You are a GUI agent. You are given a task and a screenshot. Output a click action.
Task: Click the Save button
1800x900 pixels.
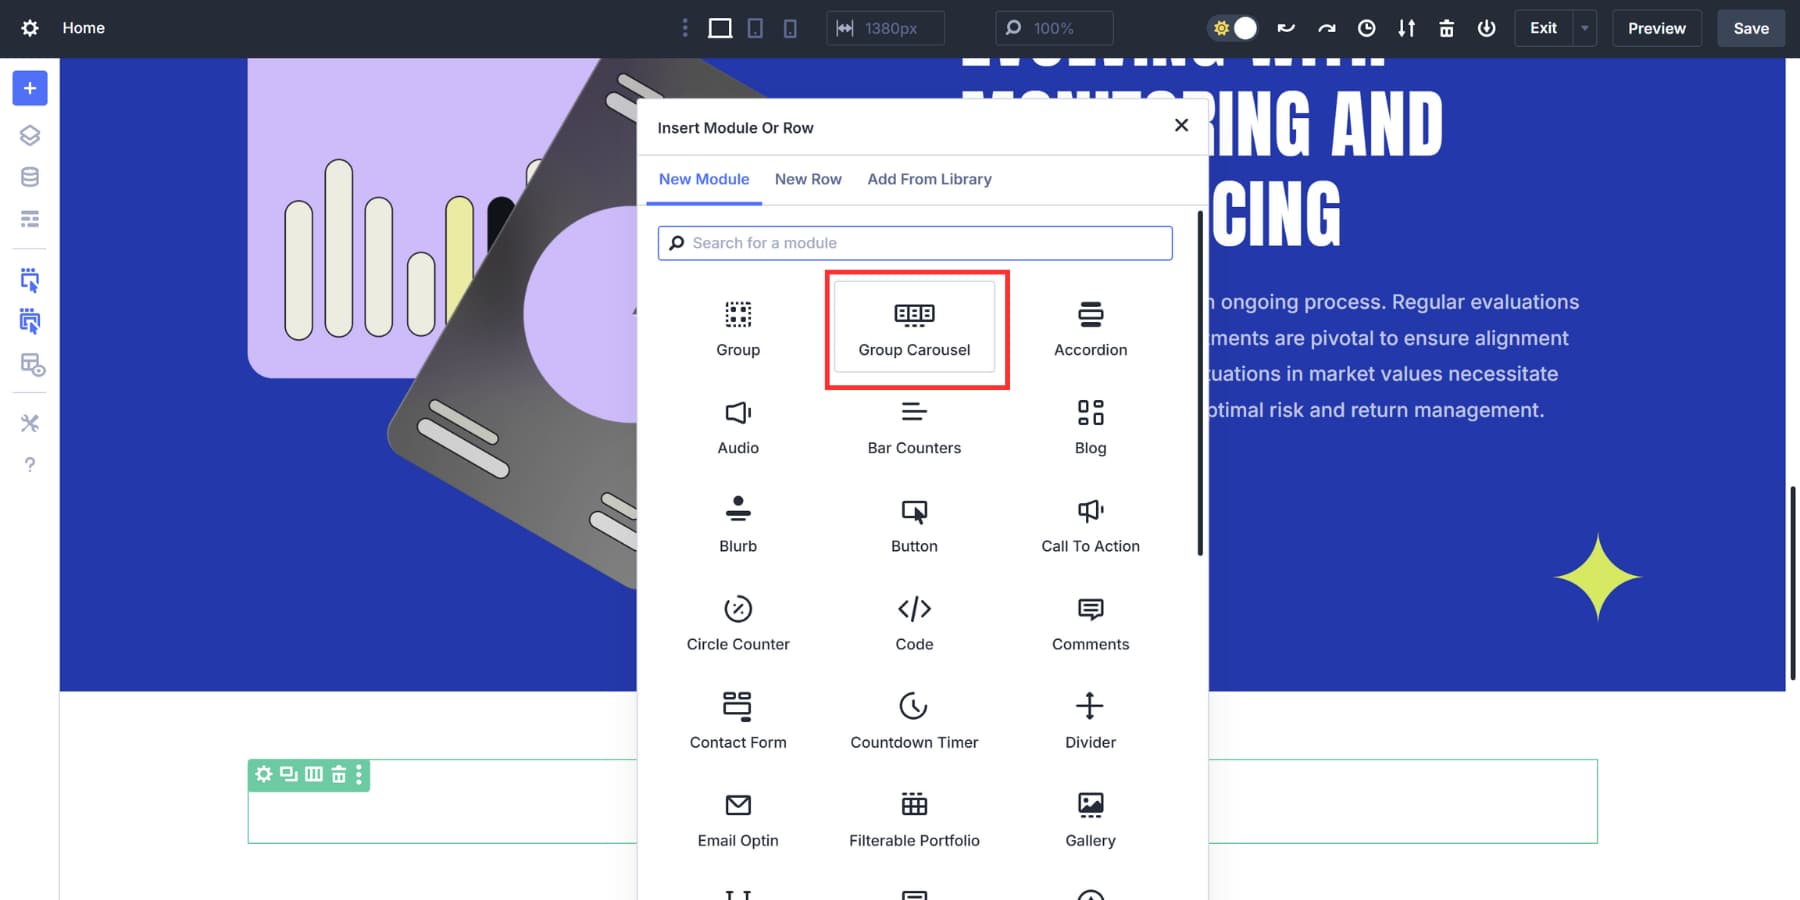click(1750, 28)
